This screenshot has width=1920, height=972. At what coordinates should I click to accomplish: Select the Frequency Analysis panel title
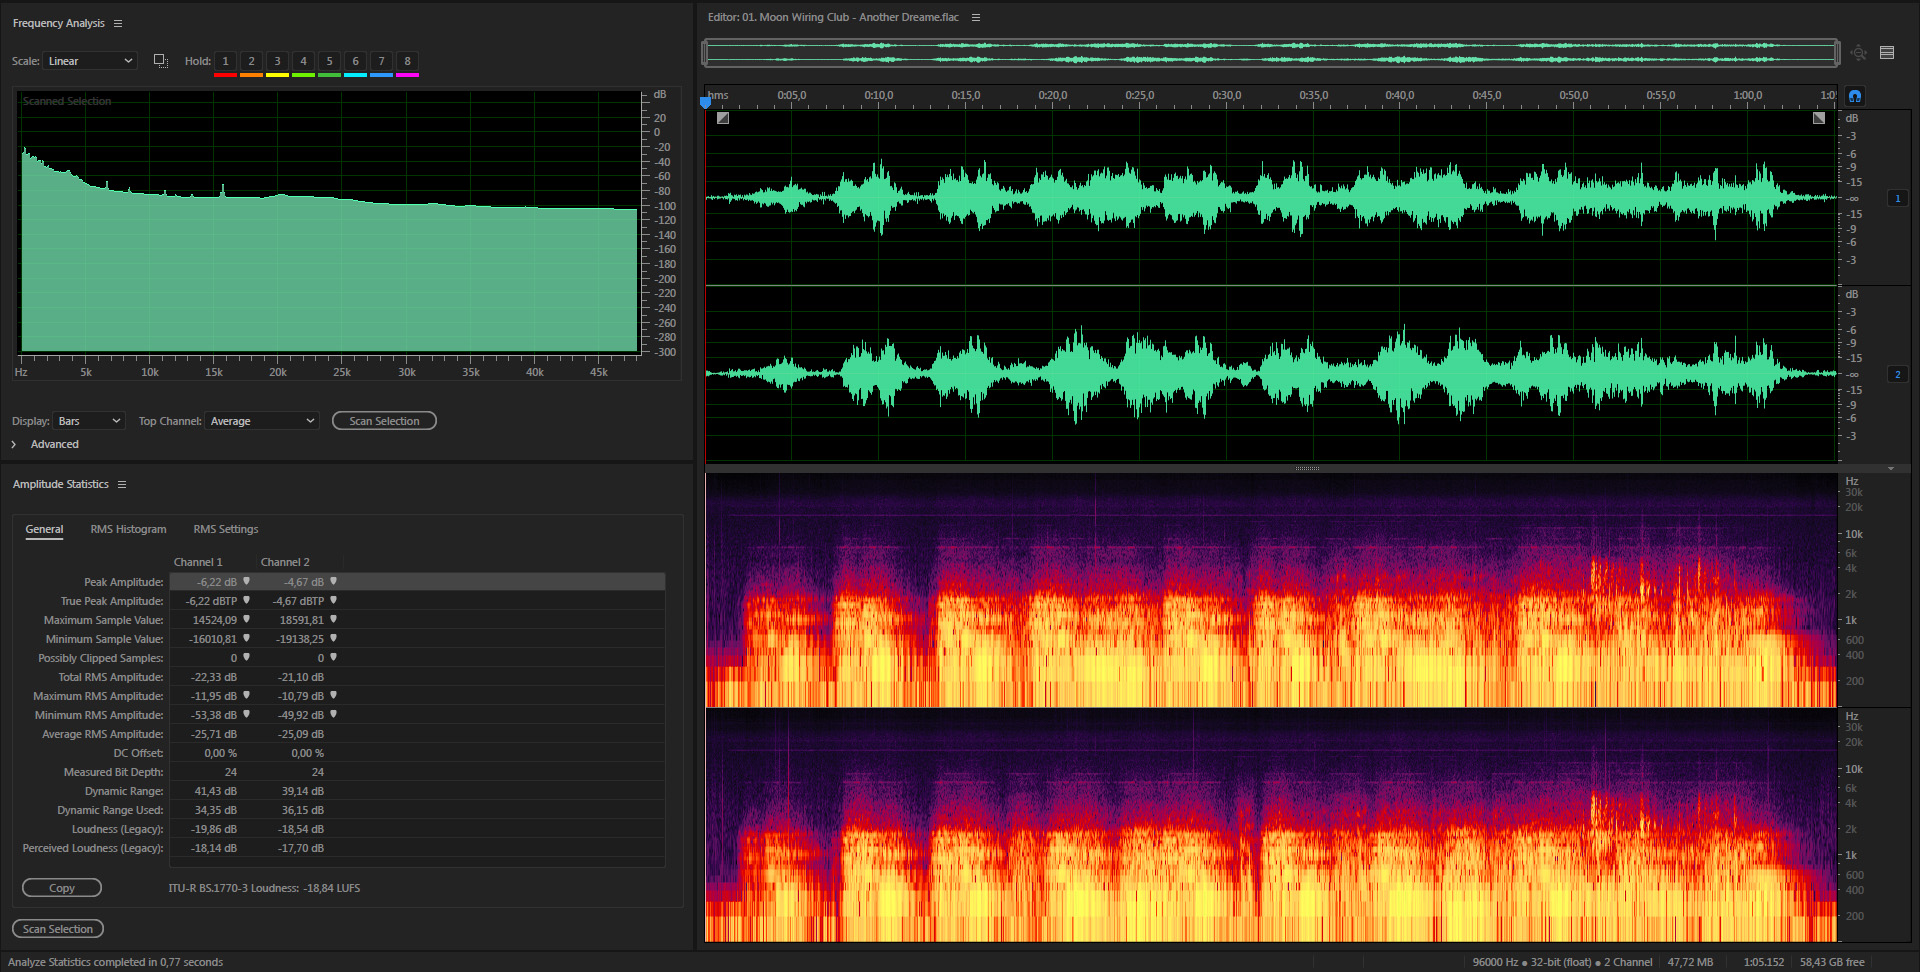(x=58, y=23)
